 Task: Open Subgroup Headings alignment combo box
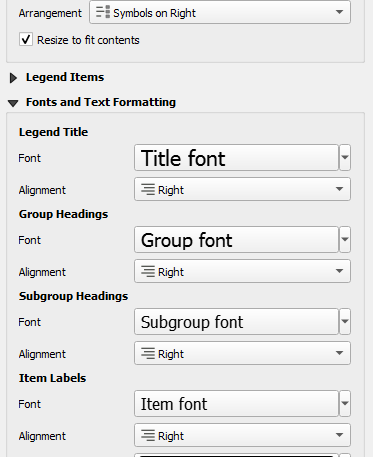242,353
